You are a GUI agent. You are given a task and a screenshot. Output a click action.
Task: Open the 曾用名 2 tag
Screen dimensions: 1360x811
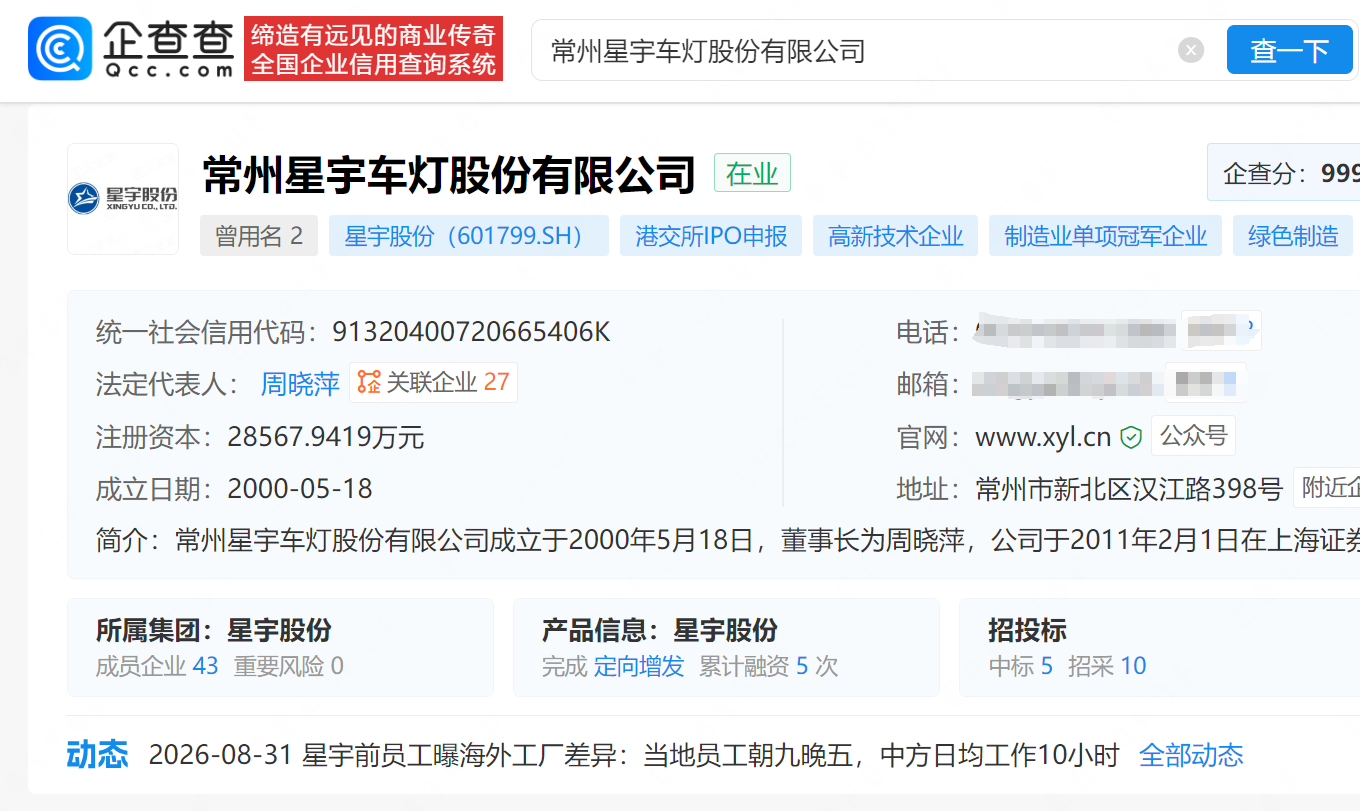259,236
